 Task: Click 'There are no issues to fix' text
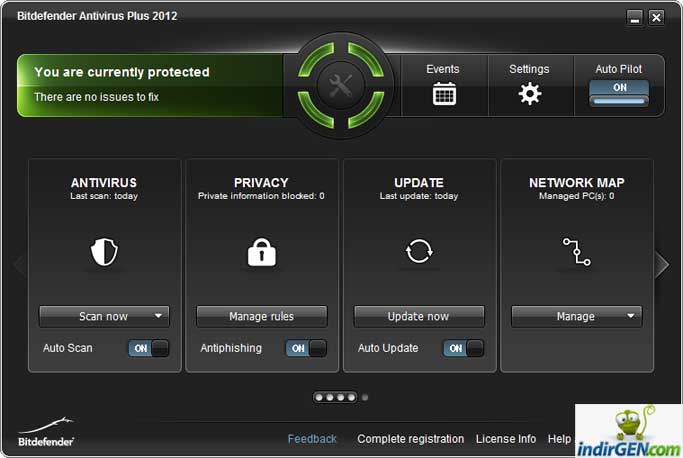[97, 97]
